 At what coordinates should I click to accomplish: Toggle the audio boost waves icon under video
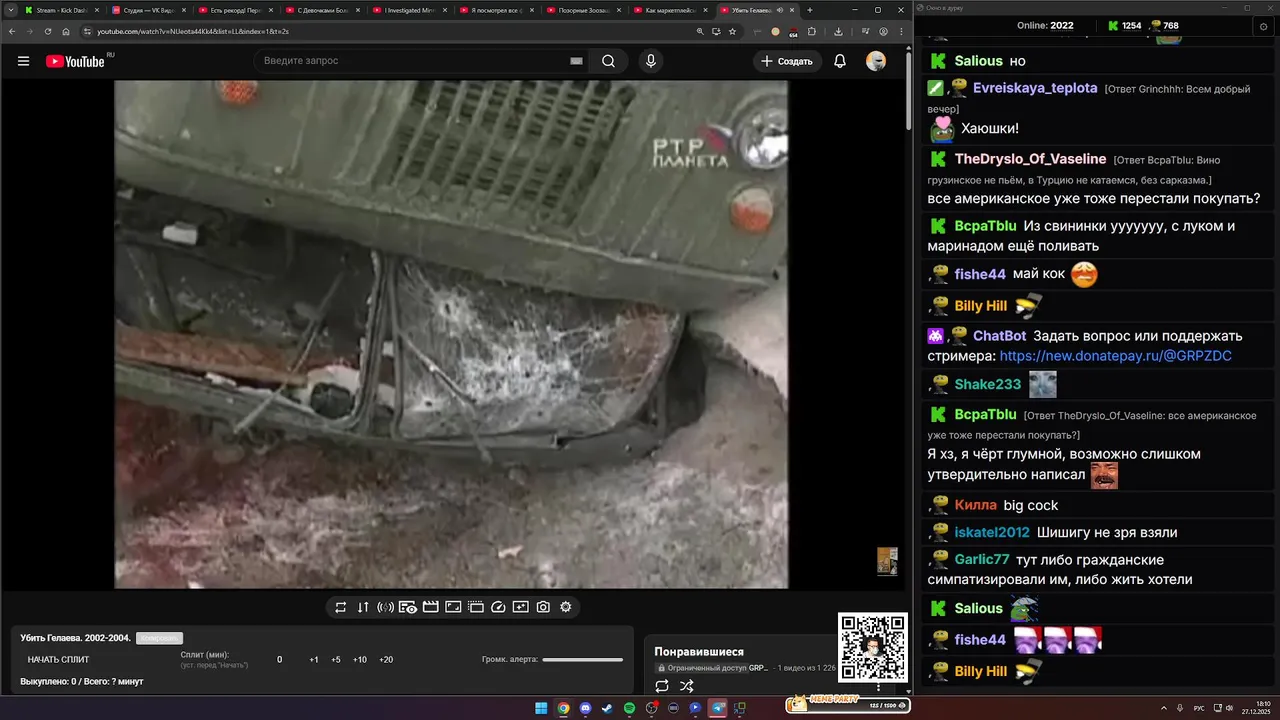point(385,607)
